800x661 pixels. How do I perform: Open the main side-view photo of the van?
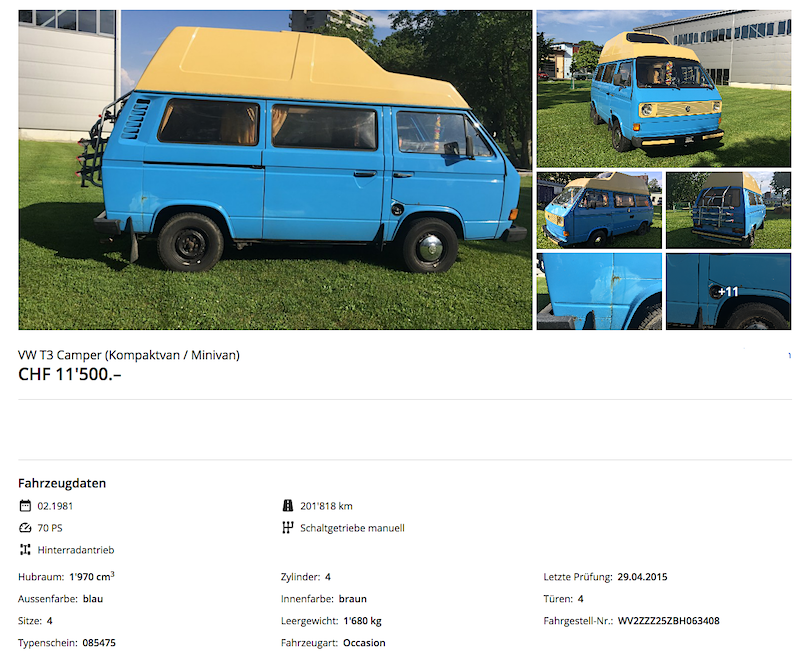275,170
